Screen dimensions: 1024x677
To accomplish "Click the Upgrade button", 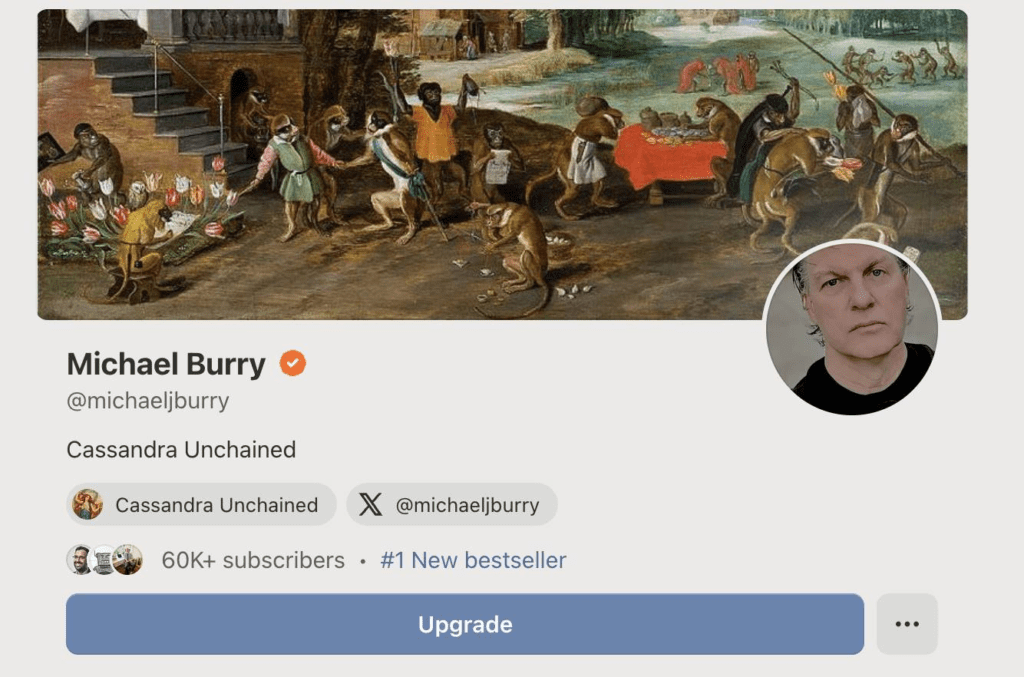I will [465, 624].
